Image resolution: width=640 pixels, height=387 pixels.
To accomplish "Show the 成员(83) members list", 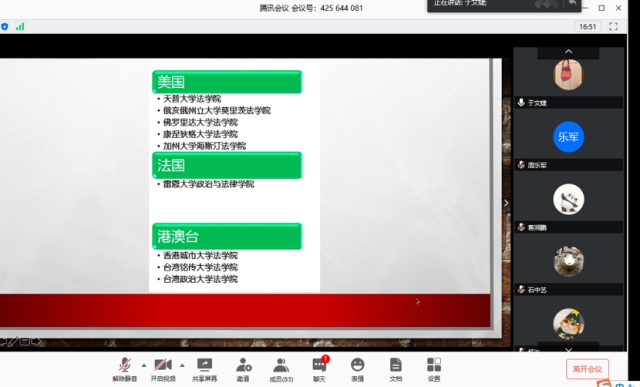I will pyautogui.click(x=281, y=369).
